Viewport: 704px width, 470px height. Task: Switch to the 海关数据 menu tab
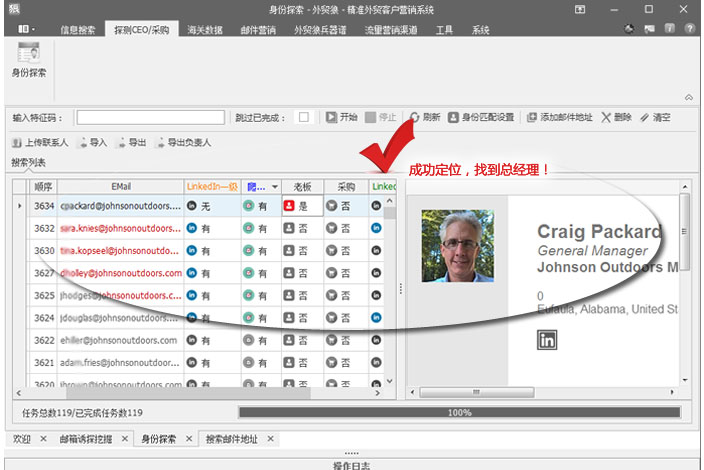pyautogui.click(x=205, y=30)
